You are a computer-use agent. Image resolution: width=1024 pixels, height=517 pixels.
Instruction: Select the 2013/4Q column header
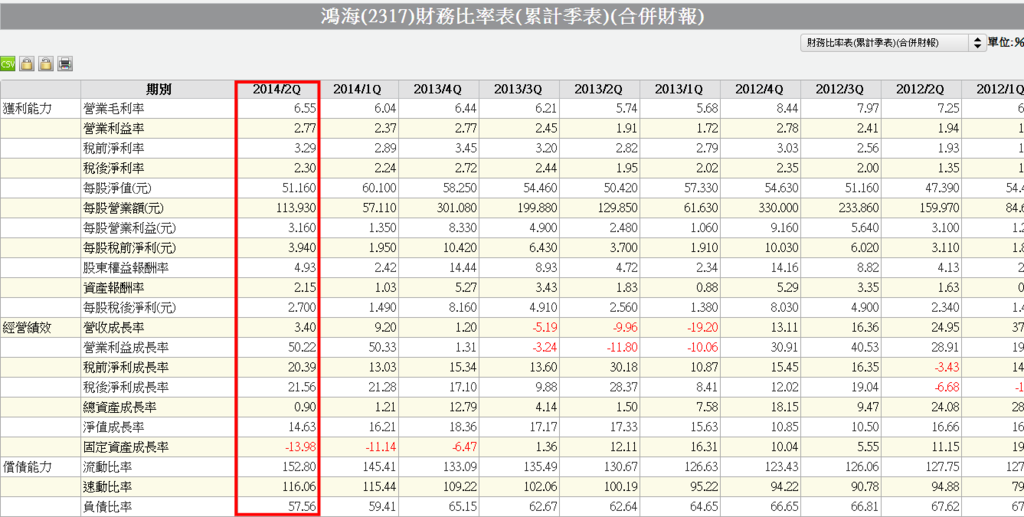coord(439,89)
